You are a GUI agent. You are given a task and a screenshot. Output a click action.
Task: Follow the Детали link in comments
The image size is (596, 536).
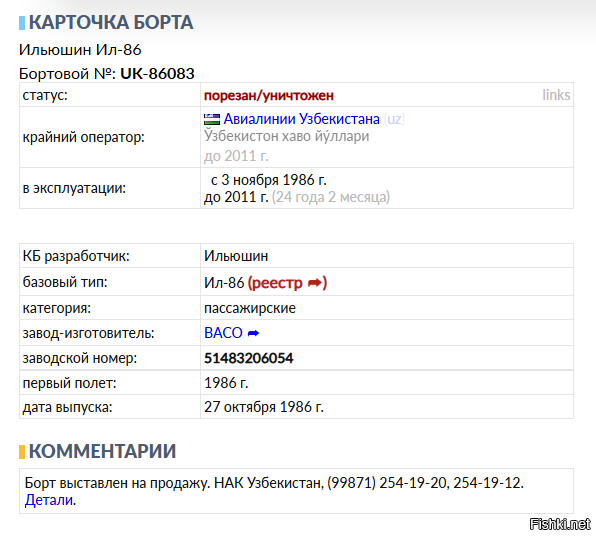pyautogui.click(x=49, y=500)
